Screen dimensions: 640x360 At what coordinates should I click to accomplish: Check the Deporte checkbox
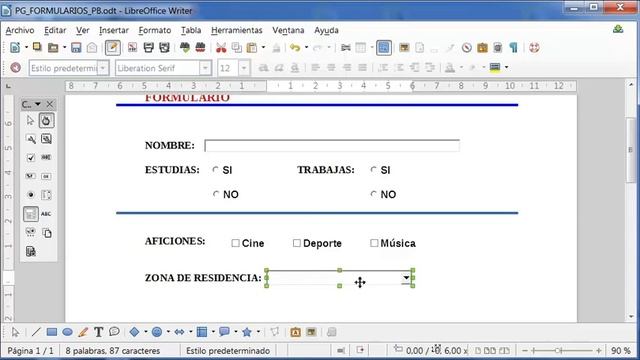297,243
